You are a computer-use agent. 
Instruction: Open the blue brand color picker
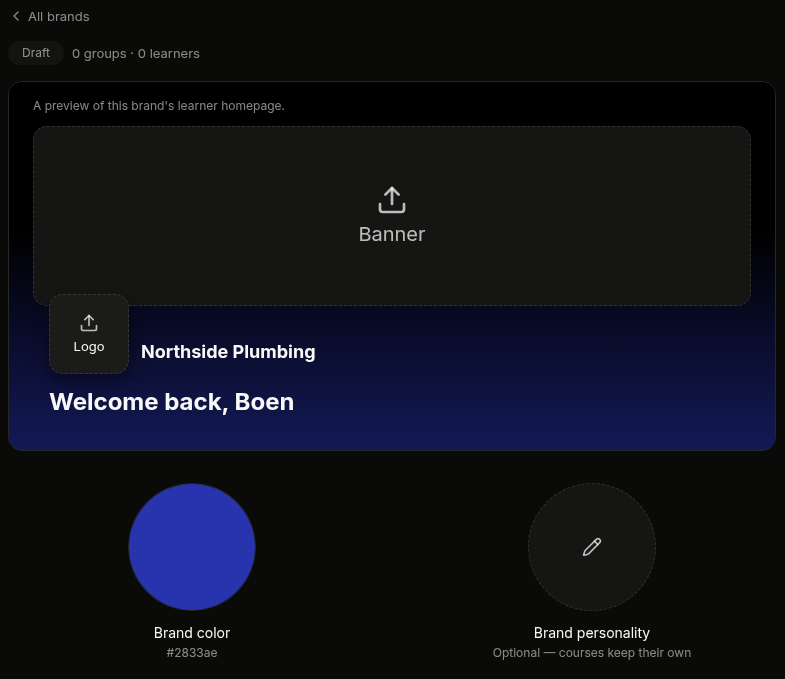click(x=192, y=547)
